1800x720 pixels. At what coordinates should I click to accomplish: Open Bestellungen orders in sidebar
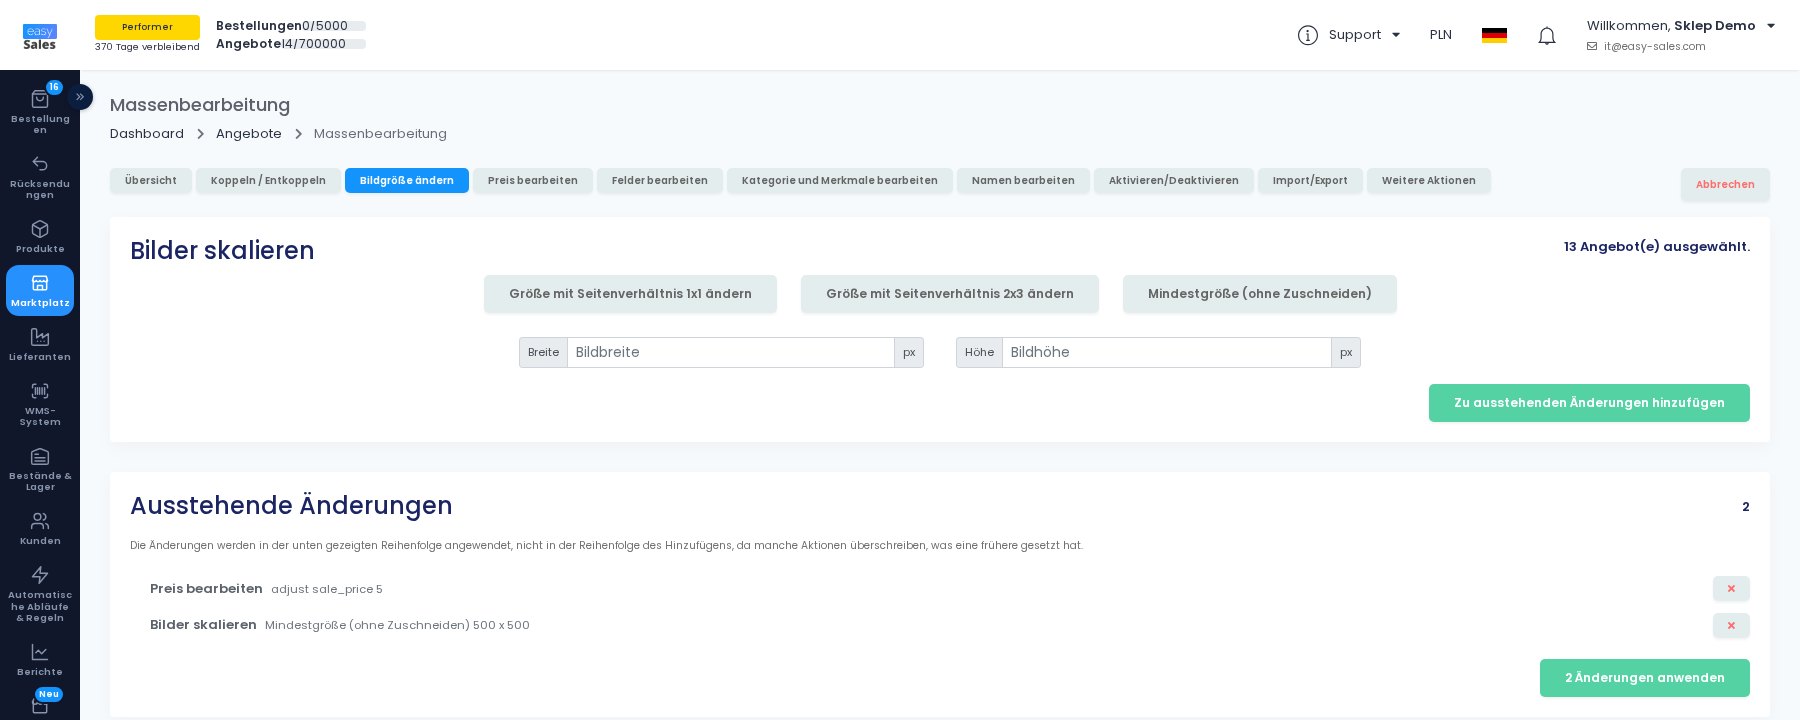[40, 110]
